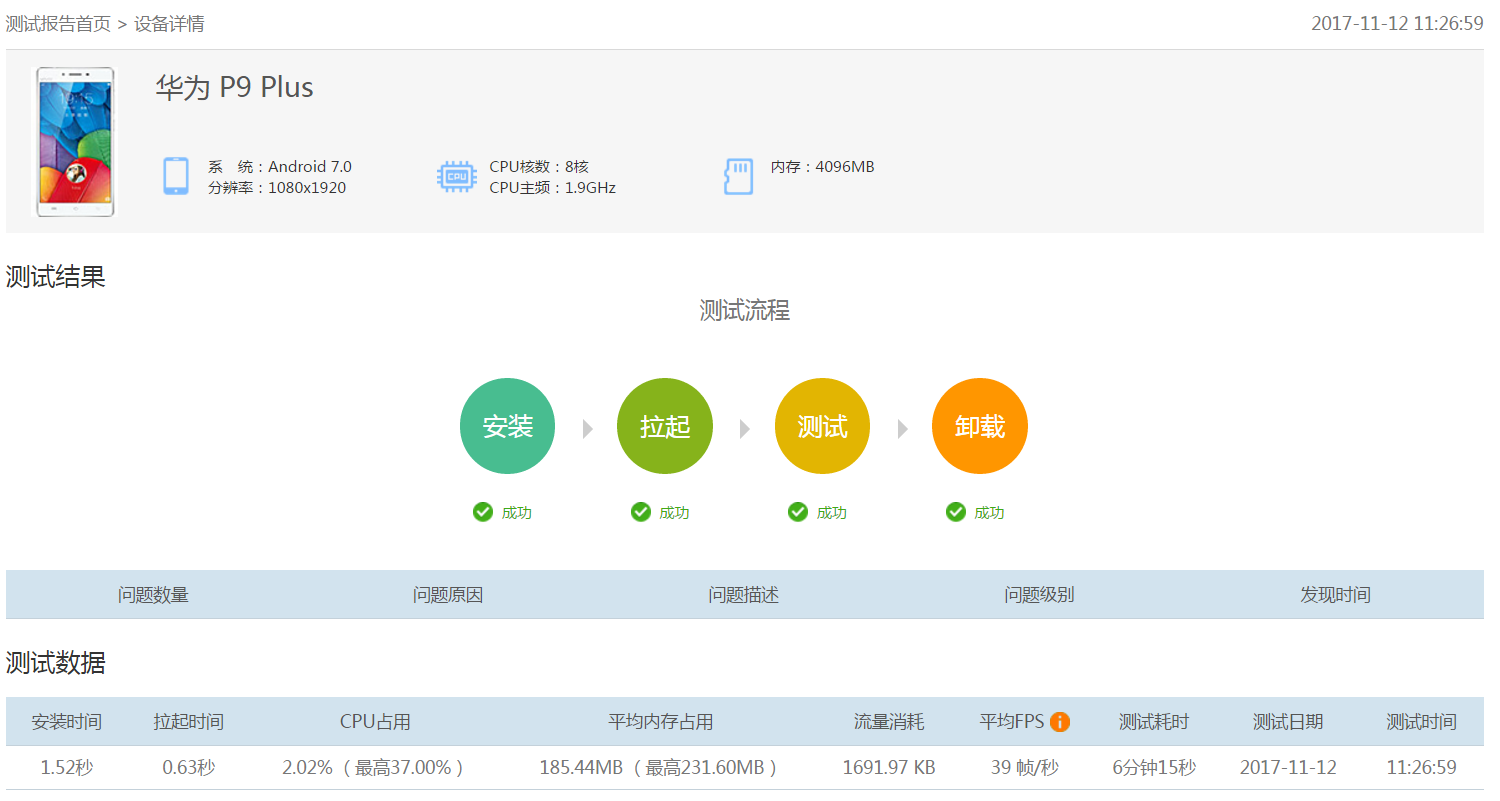Click the timestamp 2017-11-12 11:26:59 at top right
The image size is (1500, 801).
(1397, 23)
